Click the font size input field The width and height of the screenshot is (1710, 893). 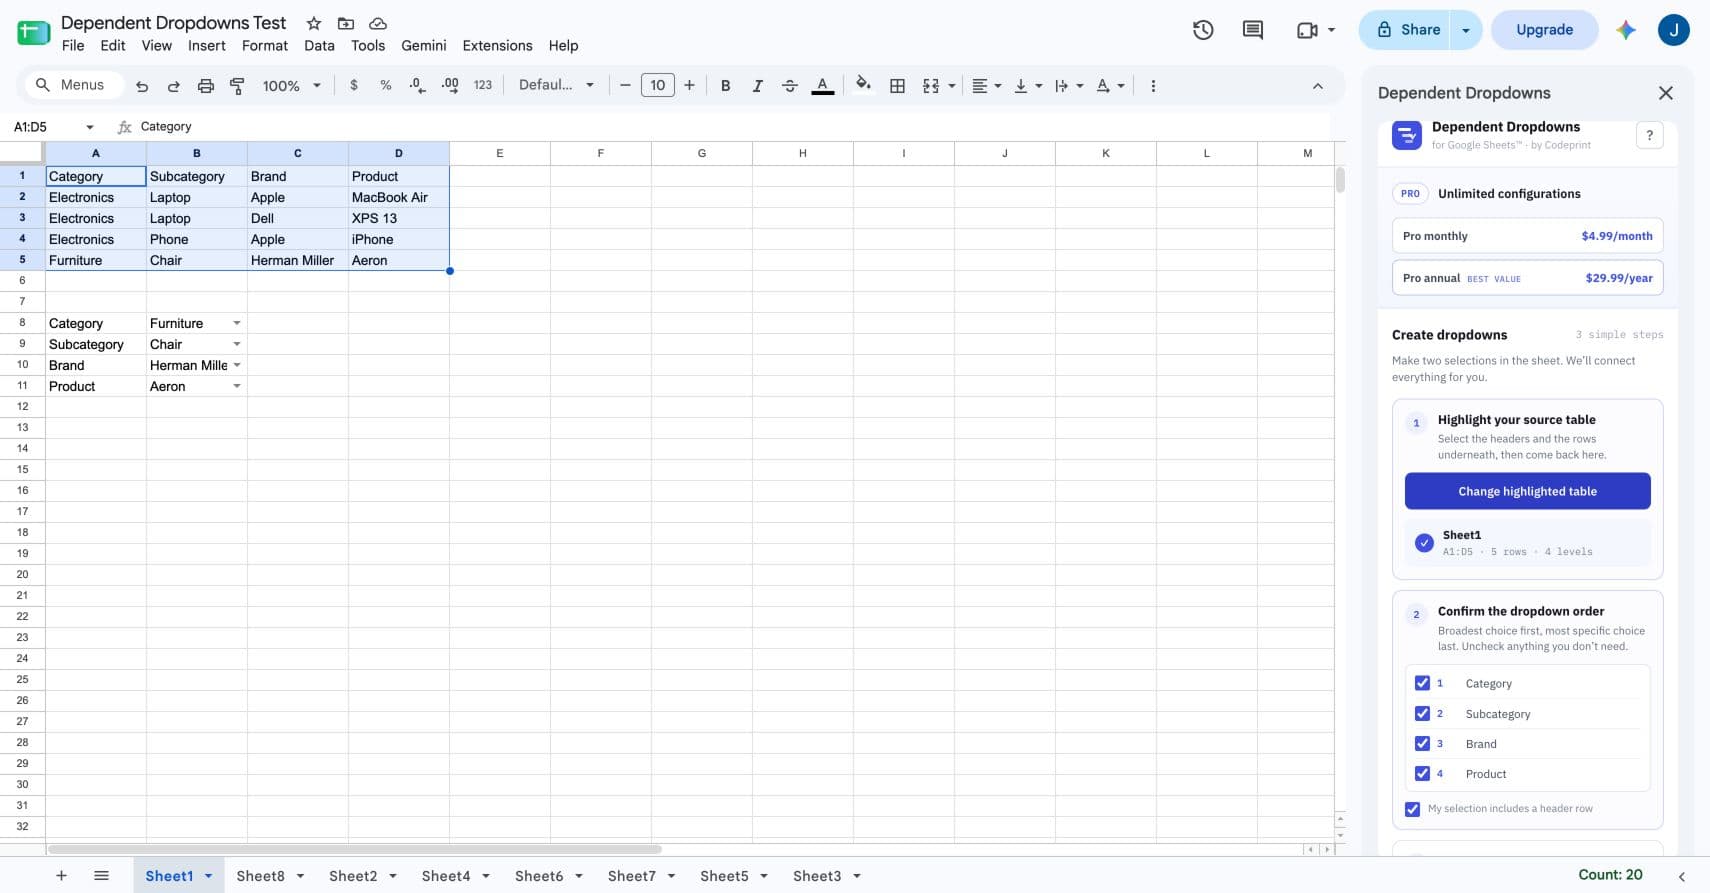[657, 86]
